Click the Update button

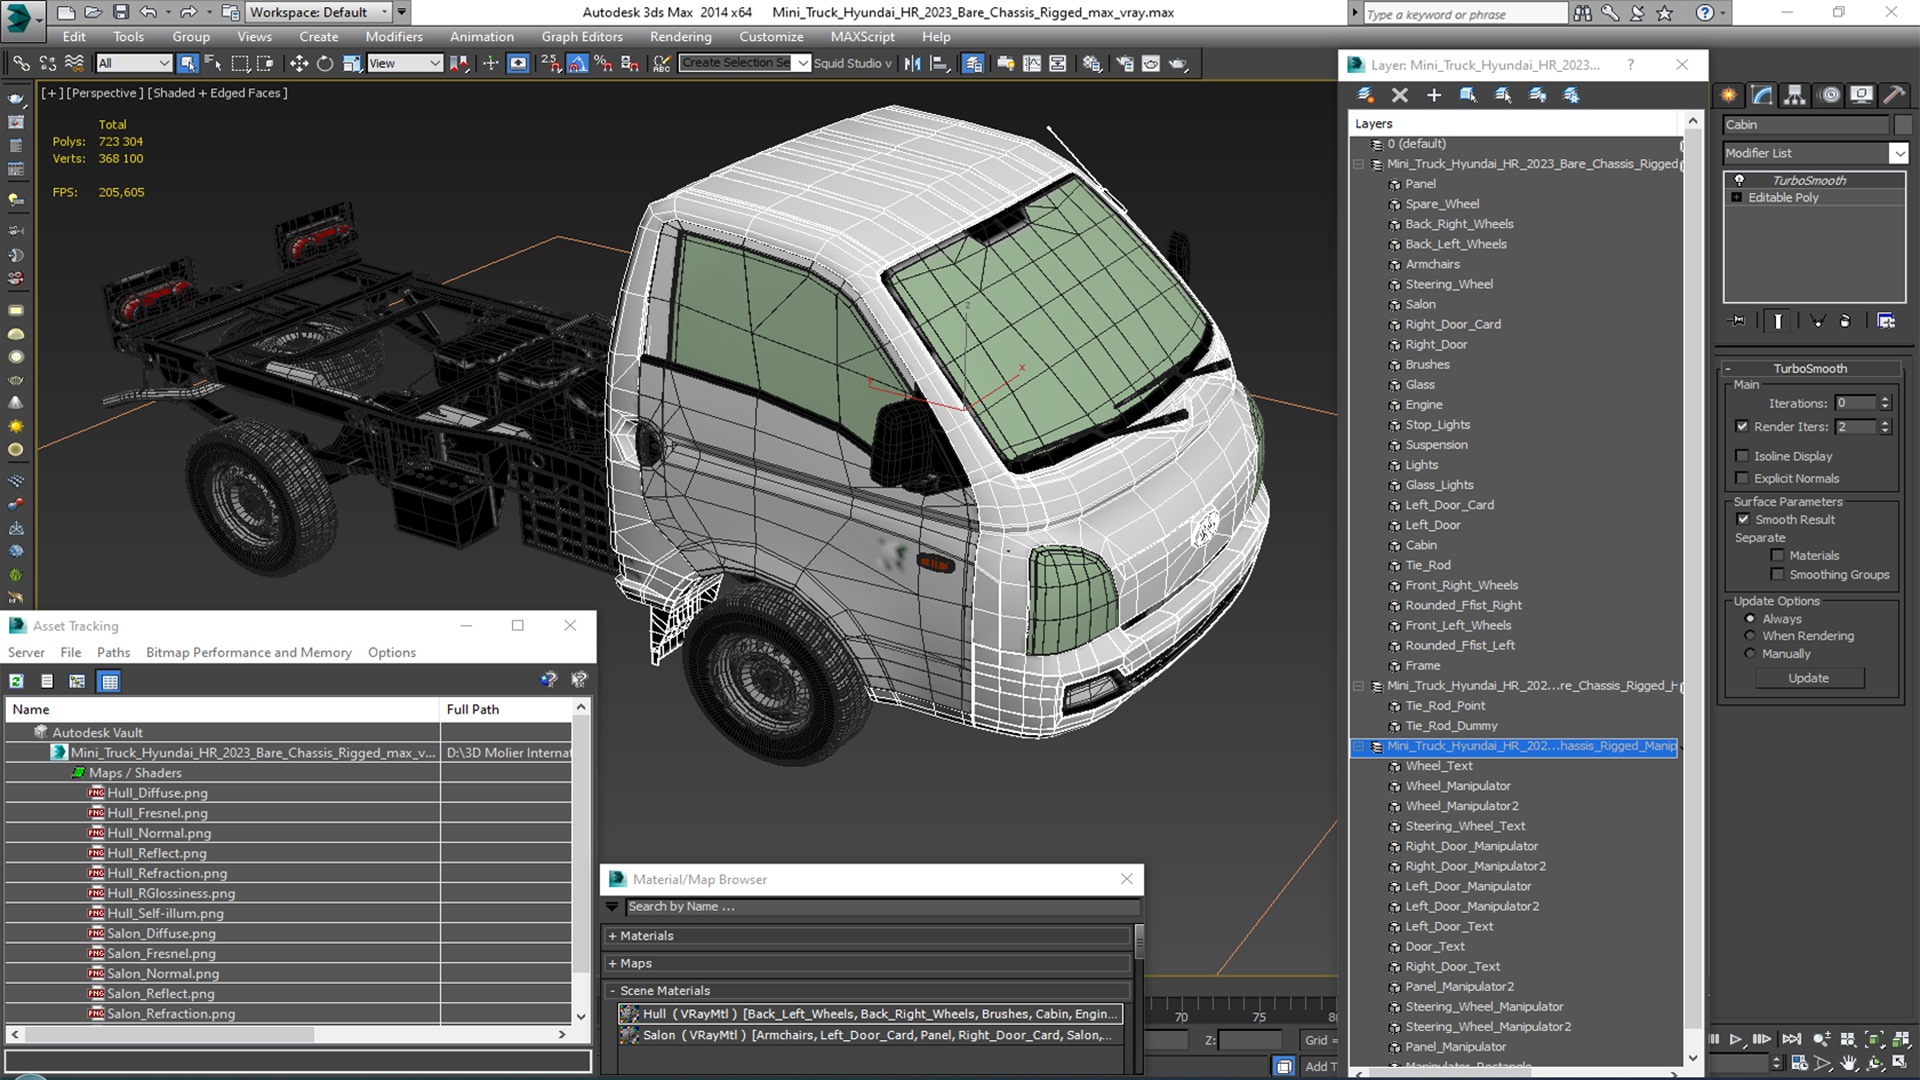tap(1808, 678)
